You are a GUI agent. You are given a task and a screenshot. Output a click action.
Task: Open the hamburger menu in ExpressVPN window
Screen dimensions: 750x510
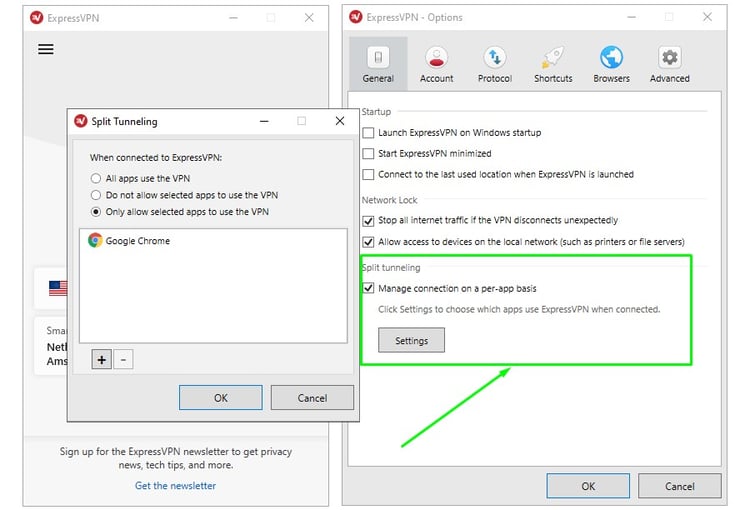tap(46, 49)
